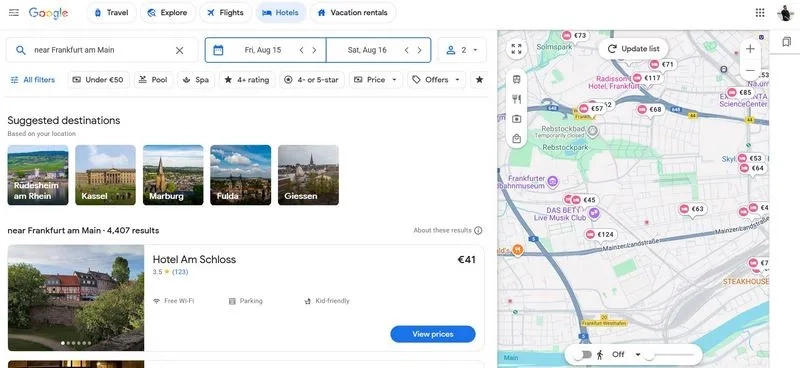Click the Fri, Aug 15 check-in date
The image size is (800, 368).
(x=263, y=50)
